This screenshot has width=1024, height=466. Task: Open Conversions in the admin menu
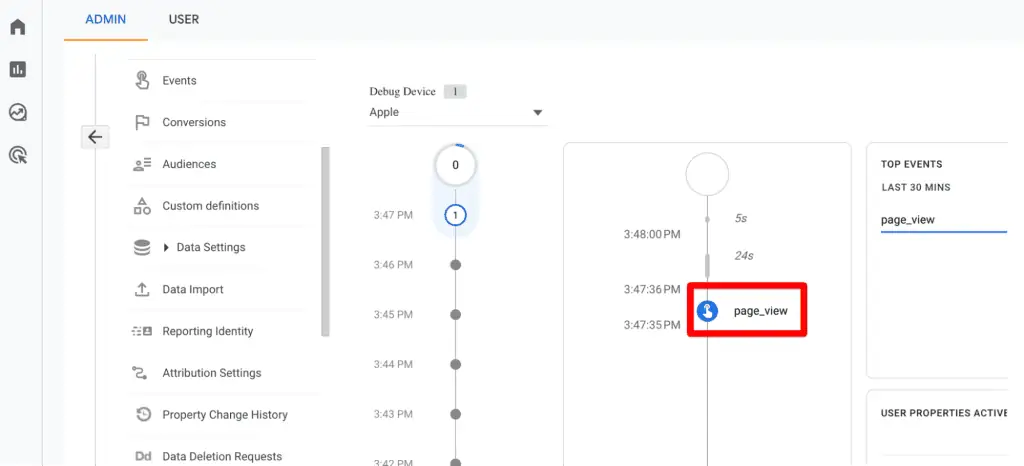(x=194, y=122)
